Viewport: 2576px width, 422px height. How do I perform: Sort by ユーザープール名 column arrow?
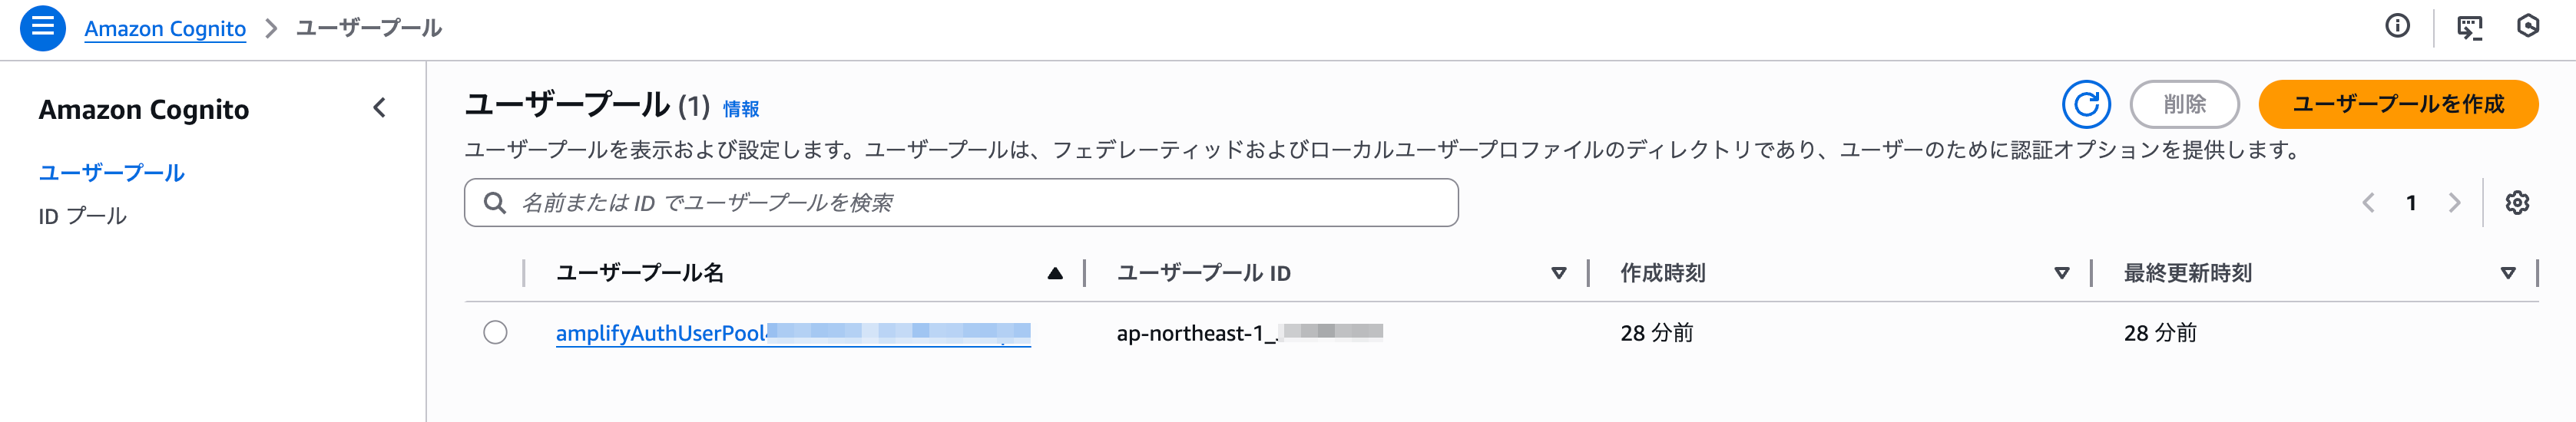[1055, 273]
